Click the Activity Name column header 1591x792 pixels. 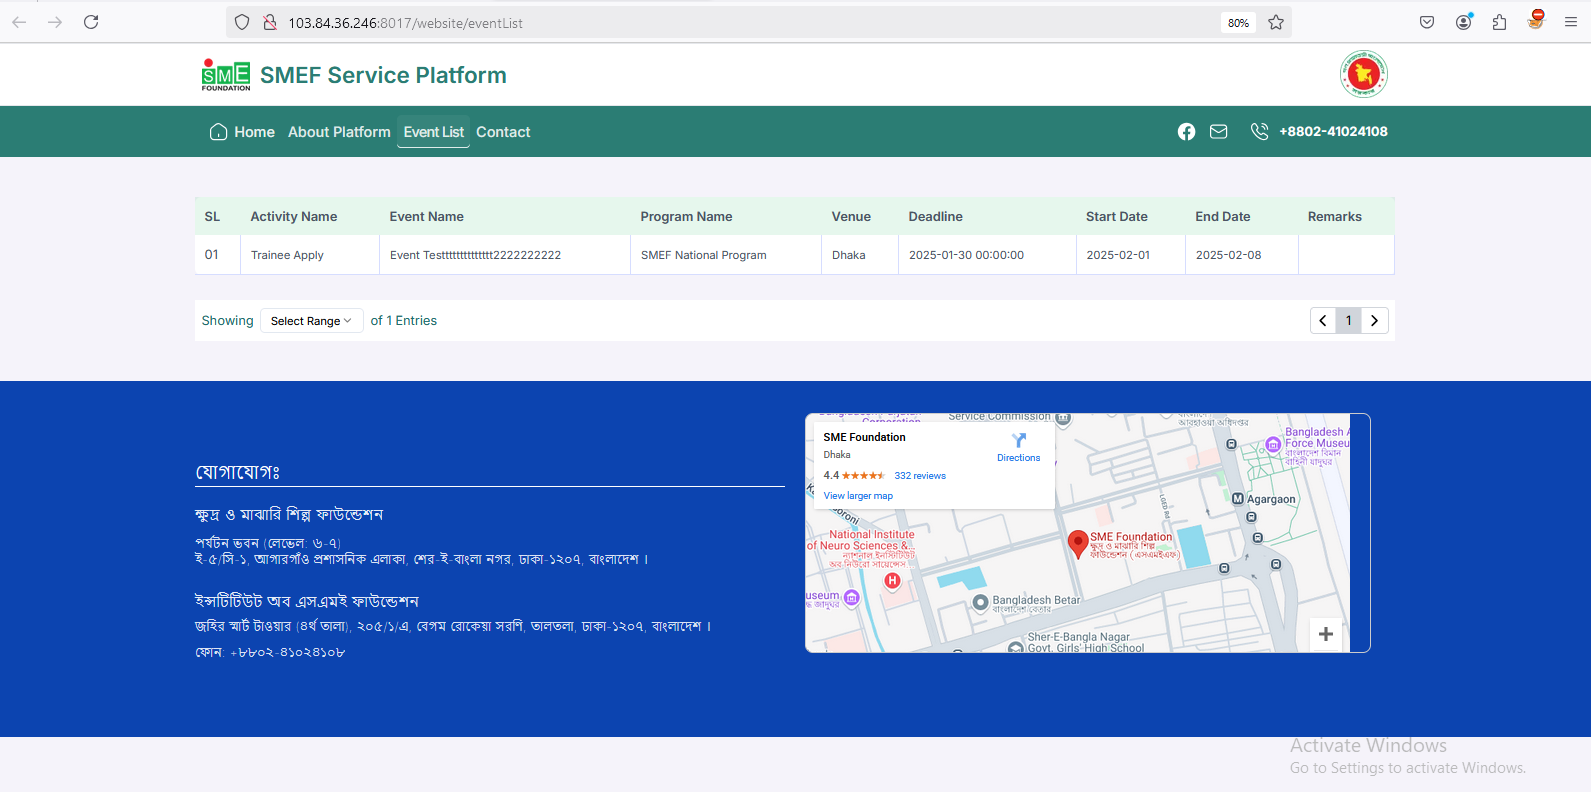(293, 217)
